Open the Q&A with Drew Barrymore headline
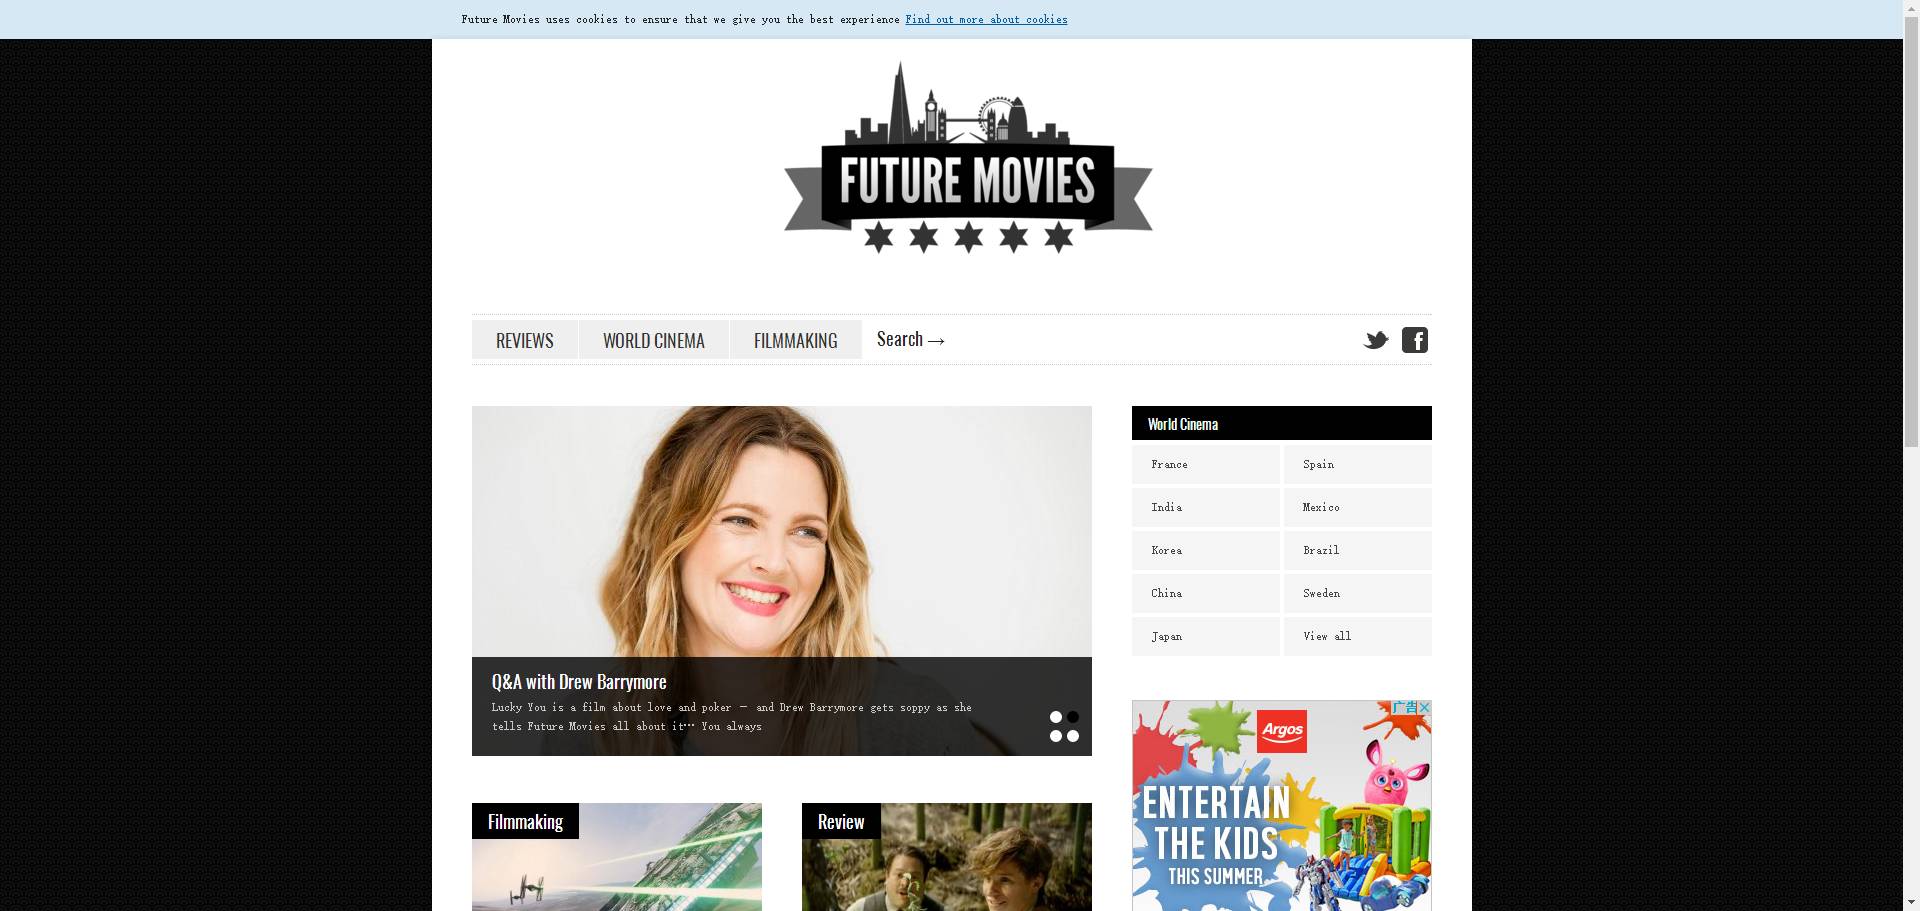This screenshot has width=1920, height=911. point(579,682)
